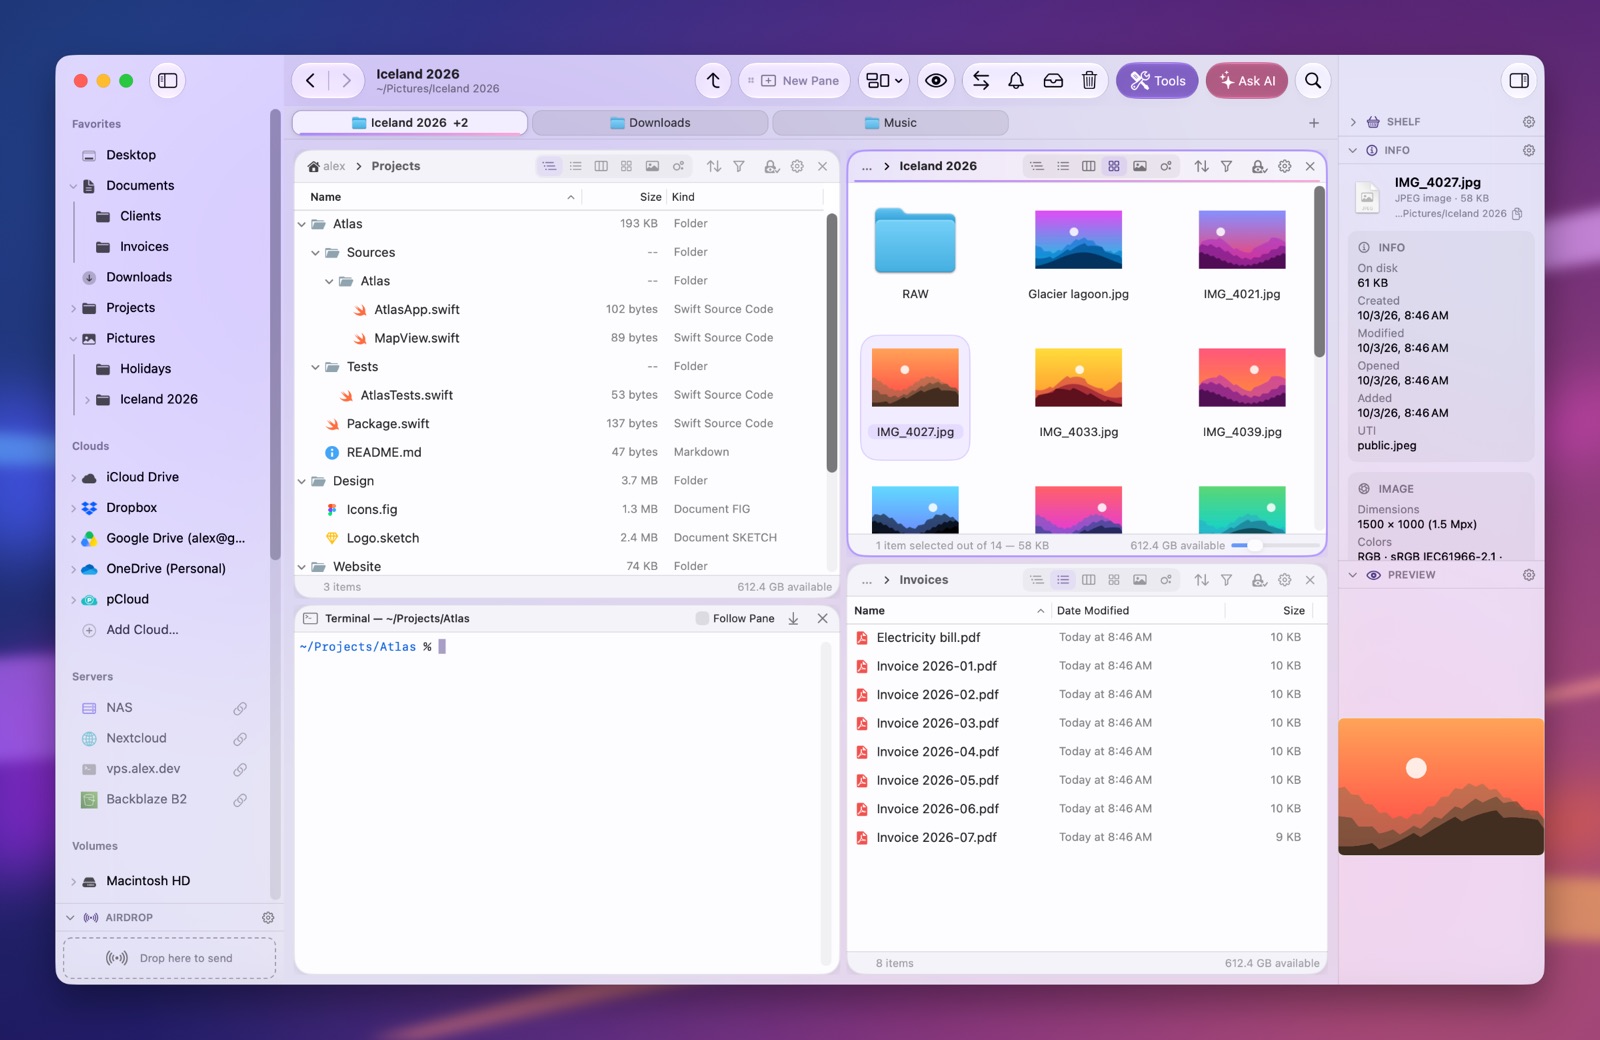1600x1040 pixels.
Task: Open AirDrop settings gear in sidebar
Action: coord(268,918)
